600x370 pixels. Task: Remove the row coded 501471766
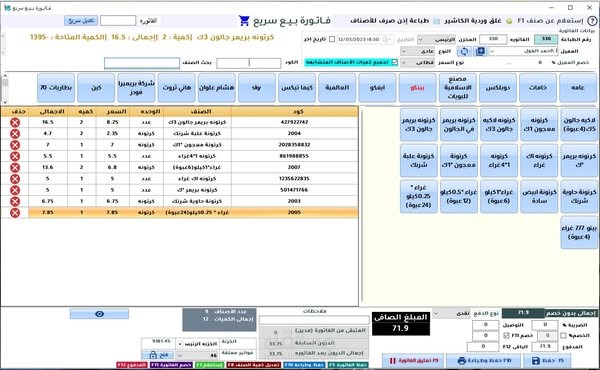(x=15, y=190)
